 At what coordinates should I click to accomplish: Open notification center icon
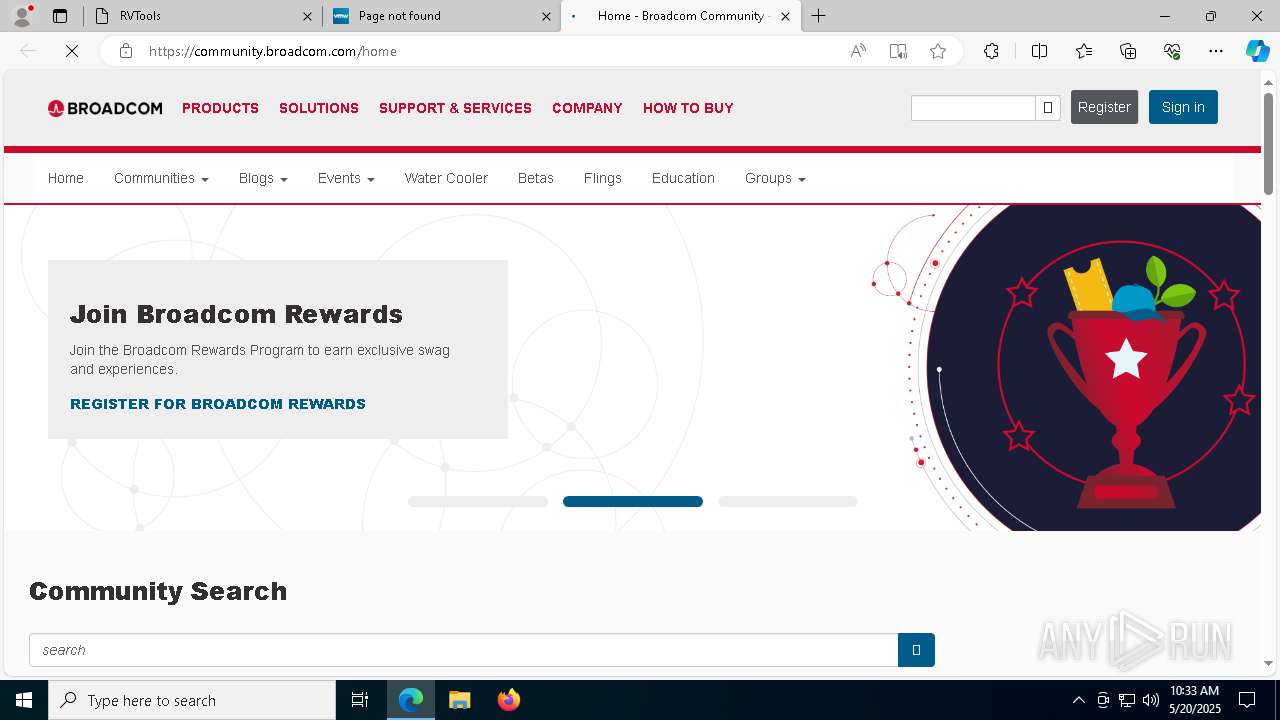coord(1247,700)
